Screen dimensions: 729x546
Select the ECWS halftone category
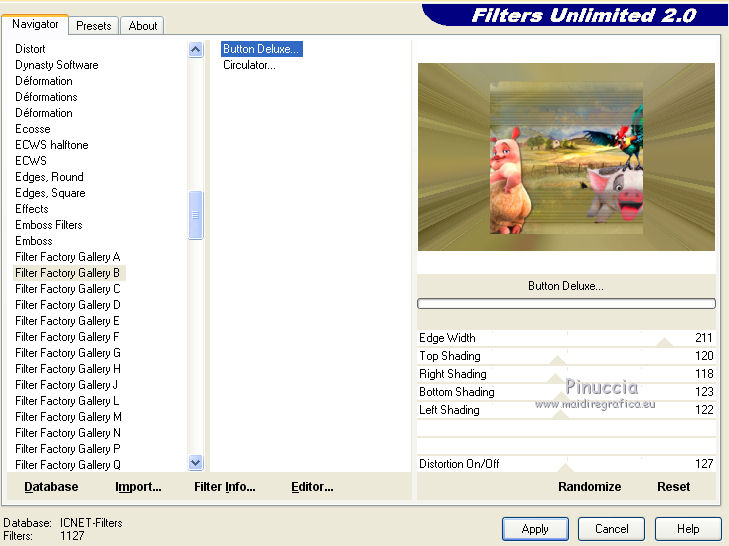[x=52, y=145]
